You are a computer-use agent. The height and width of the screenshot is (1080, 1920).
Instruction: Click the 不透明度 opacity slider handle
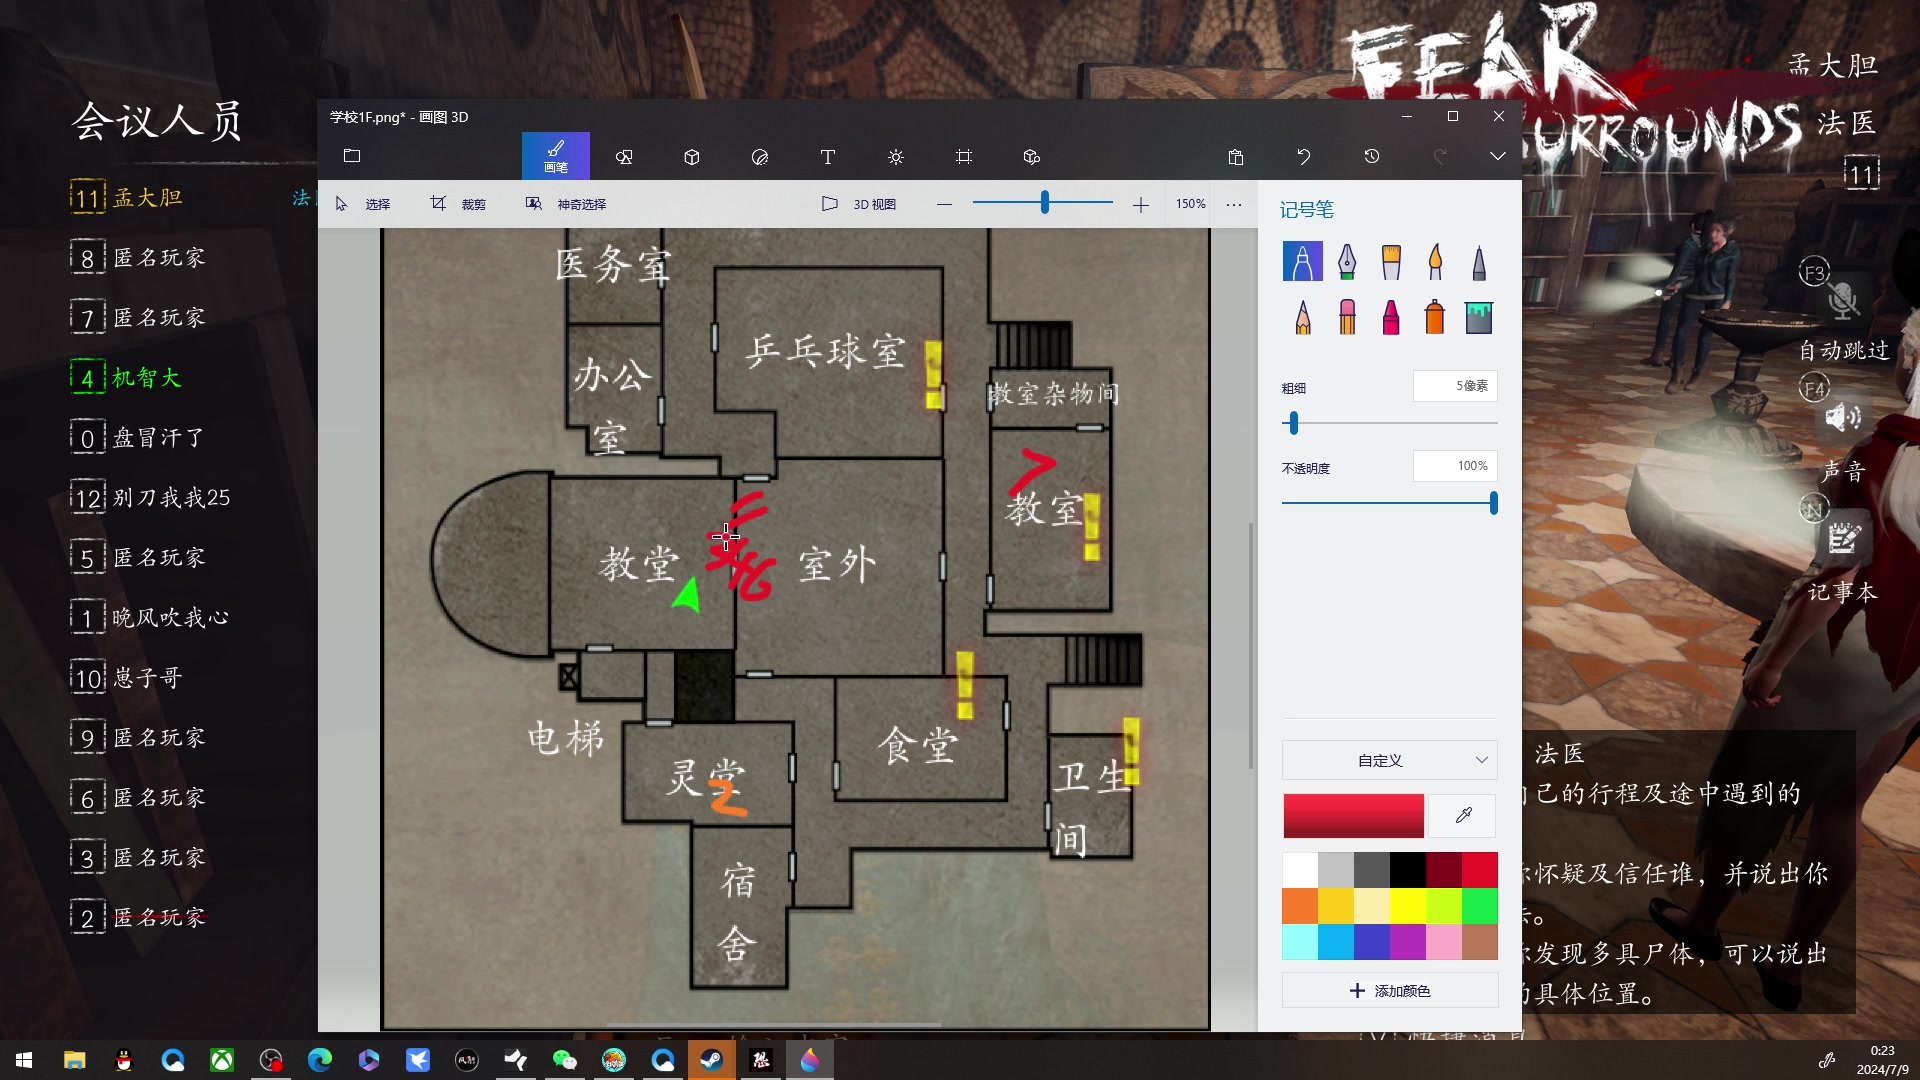[1493, 503]
